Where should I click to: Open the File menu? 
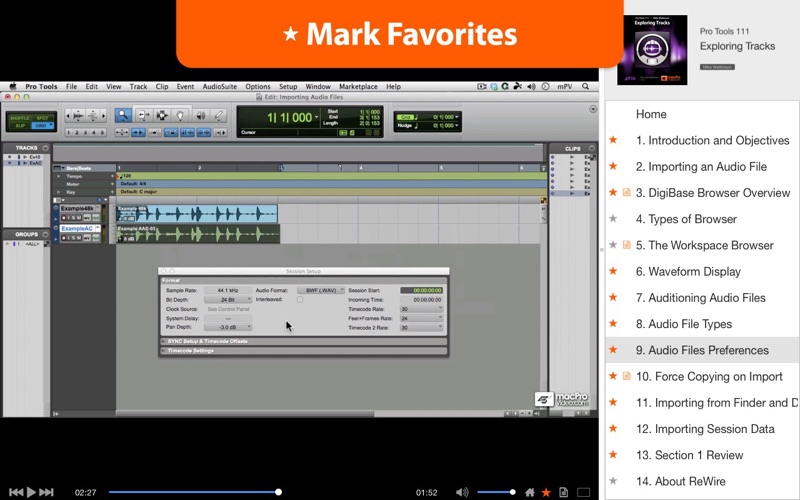coord(71,86)
